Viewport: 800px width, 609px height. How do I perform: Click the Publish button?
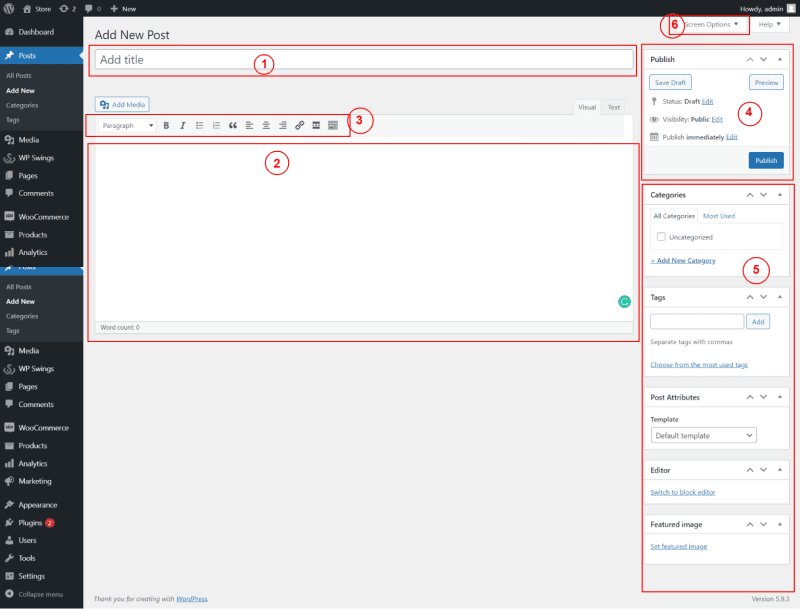pos(766,160)
